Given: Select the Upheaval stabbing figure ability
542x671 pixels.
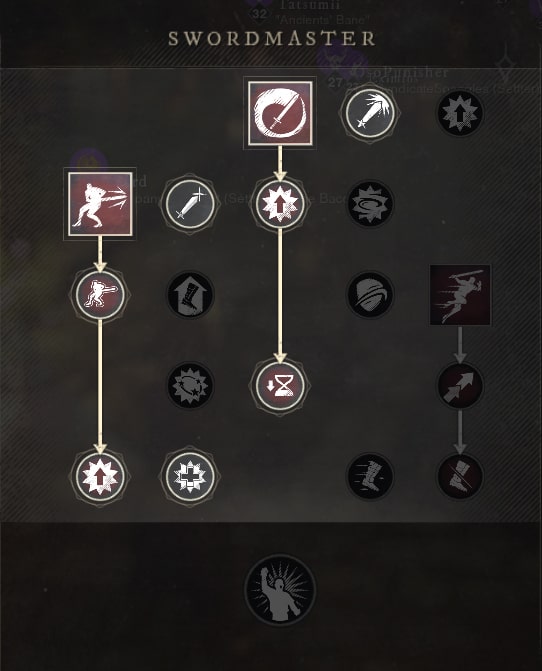Looking at the screenshot, I should [100, 204].
